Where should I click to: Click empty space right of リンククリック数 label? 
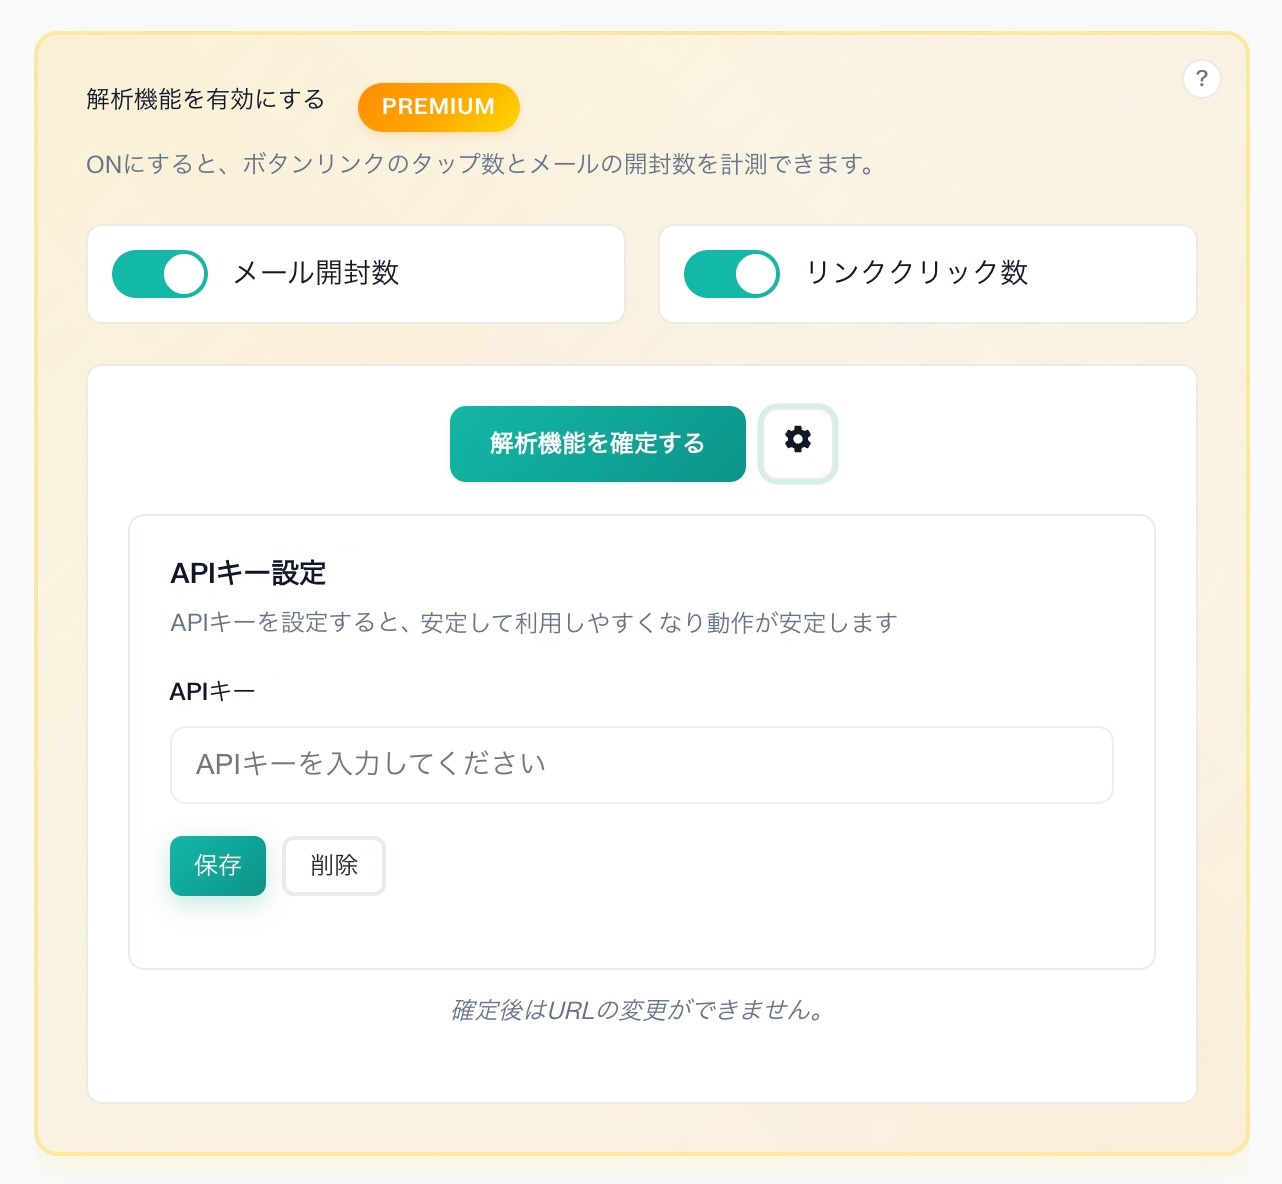pyautogui.click(x=1110, y=274)
